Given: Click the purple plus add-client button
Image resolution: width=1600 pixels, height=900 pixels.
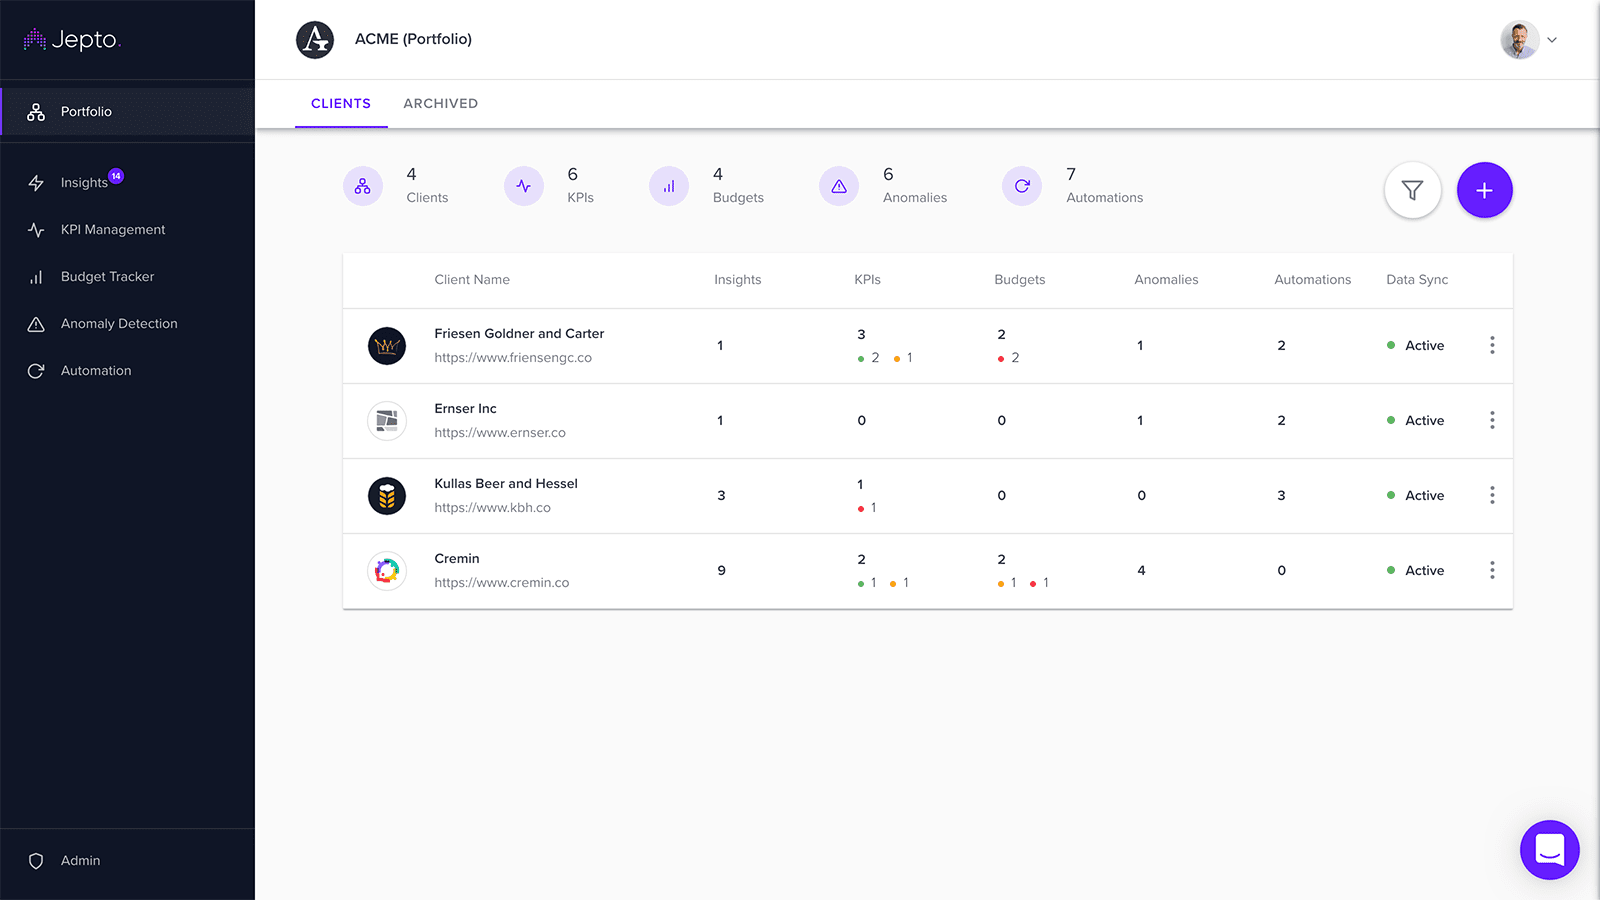Looking at the screenshot, I should [1484, 190].
